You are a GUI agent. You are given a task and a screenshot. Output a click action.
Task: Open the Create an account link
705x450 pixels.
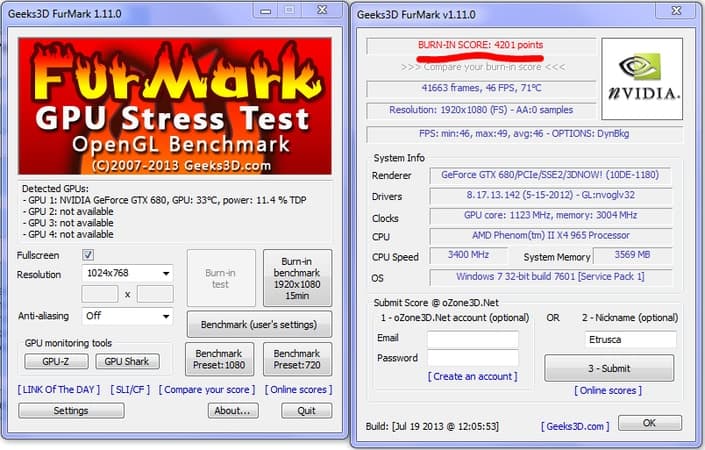(x=473, y=377)
